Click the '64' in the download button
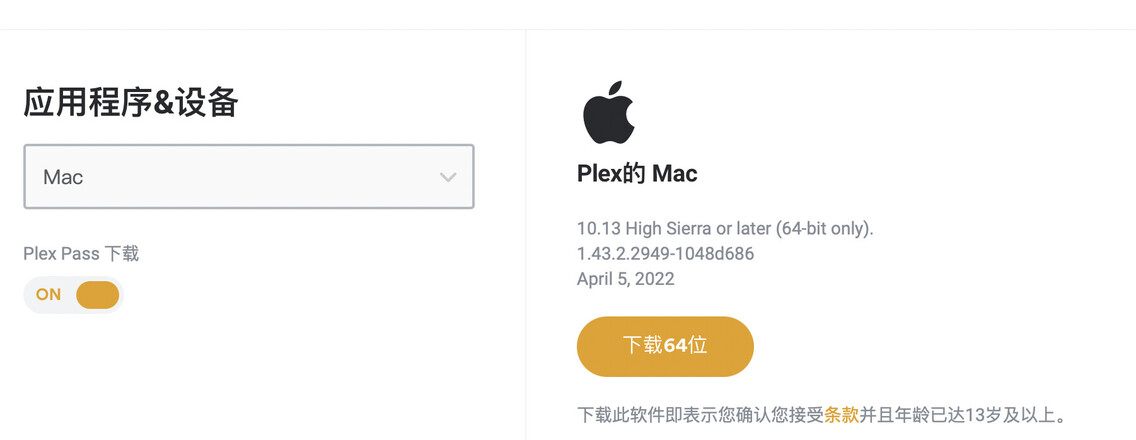 click(675, 346)
